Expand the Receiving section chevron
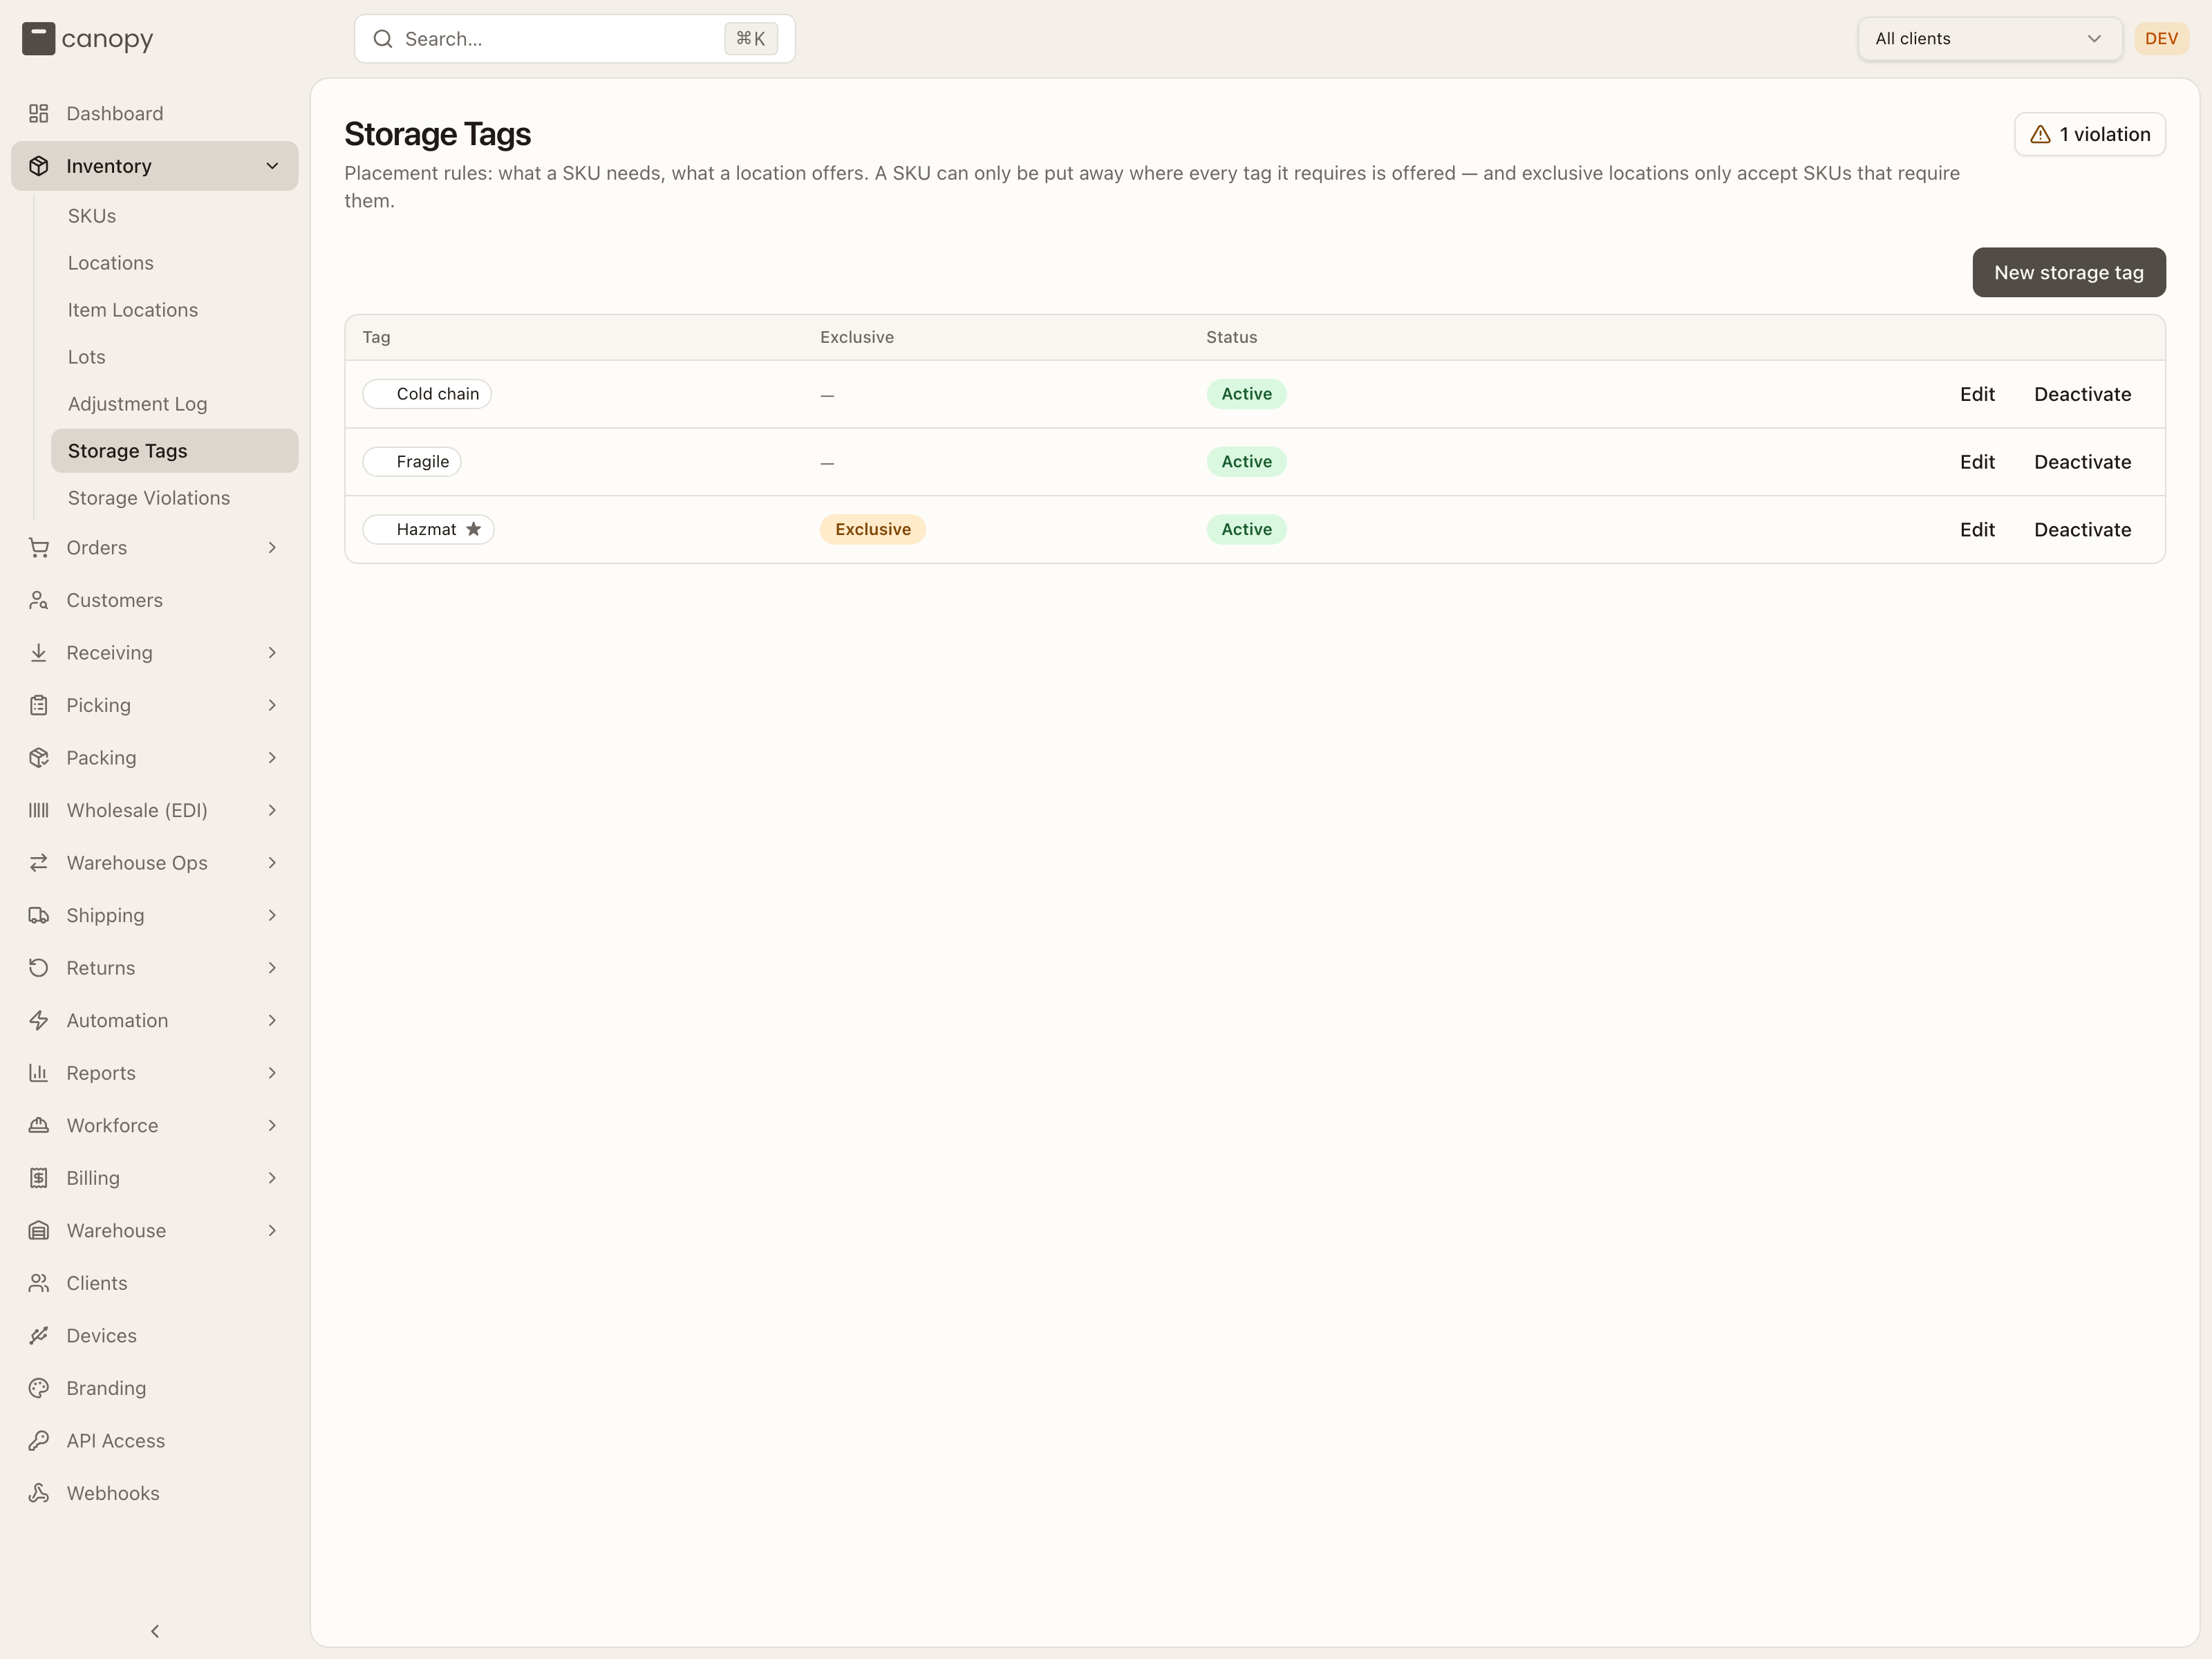 [x=272, y=653]
